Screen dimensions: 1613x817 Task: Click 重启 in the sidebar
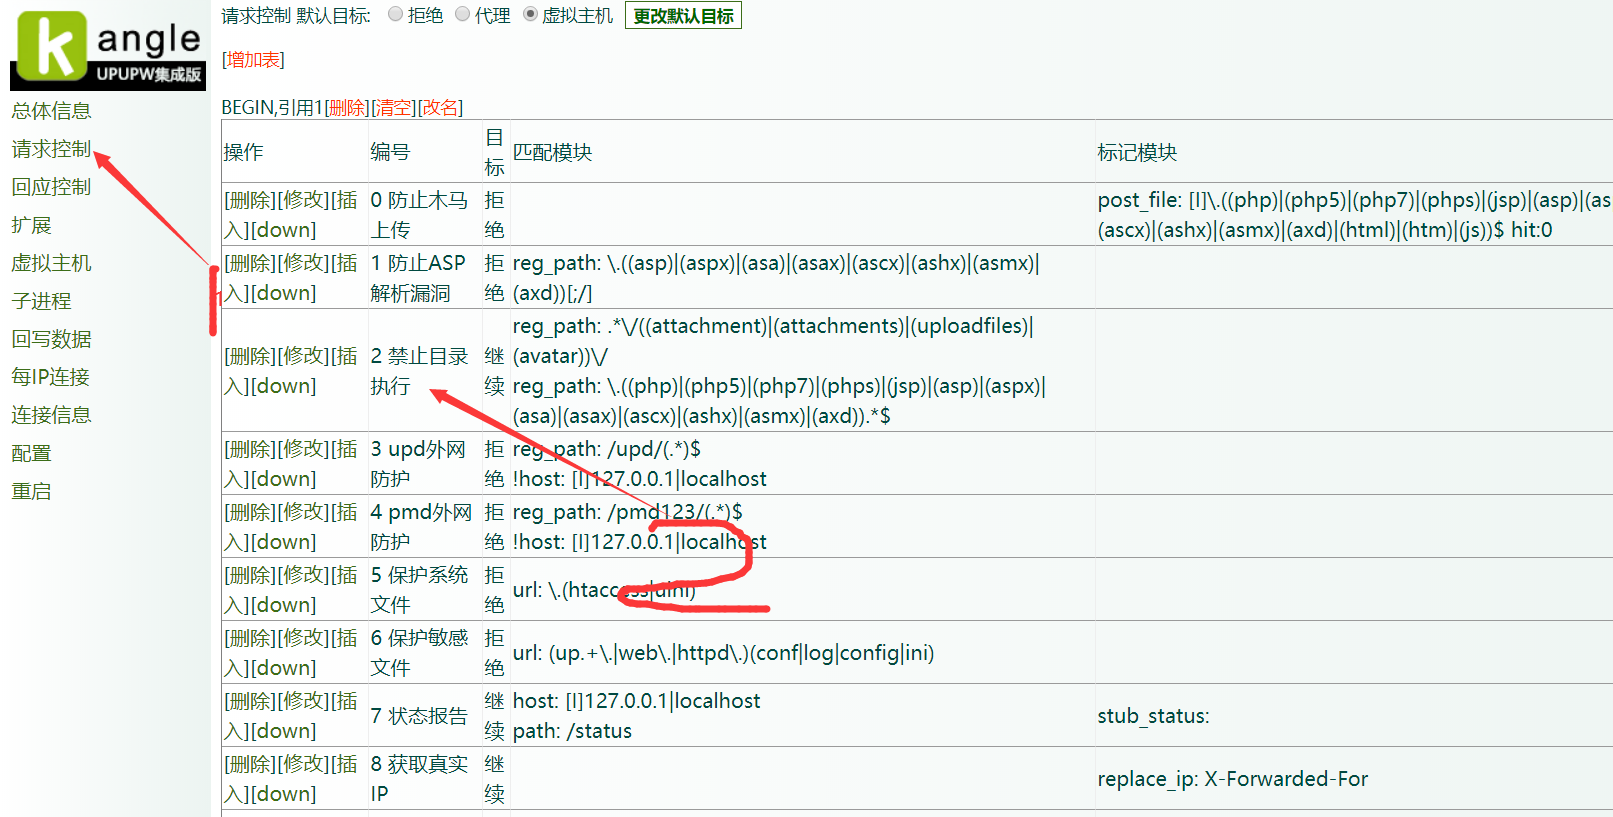pyautogui.click(x=31, y=491)
